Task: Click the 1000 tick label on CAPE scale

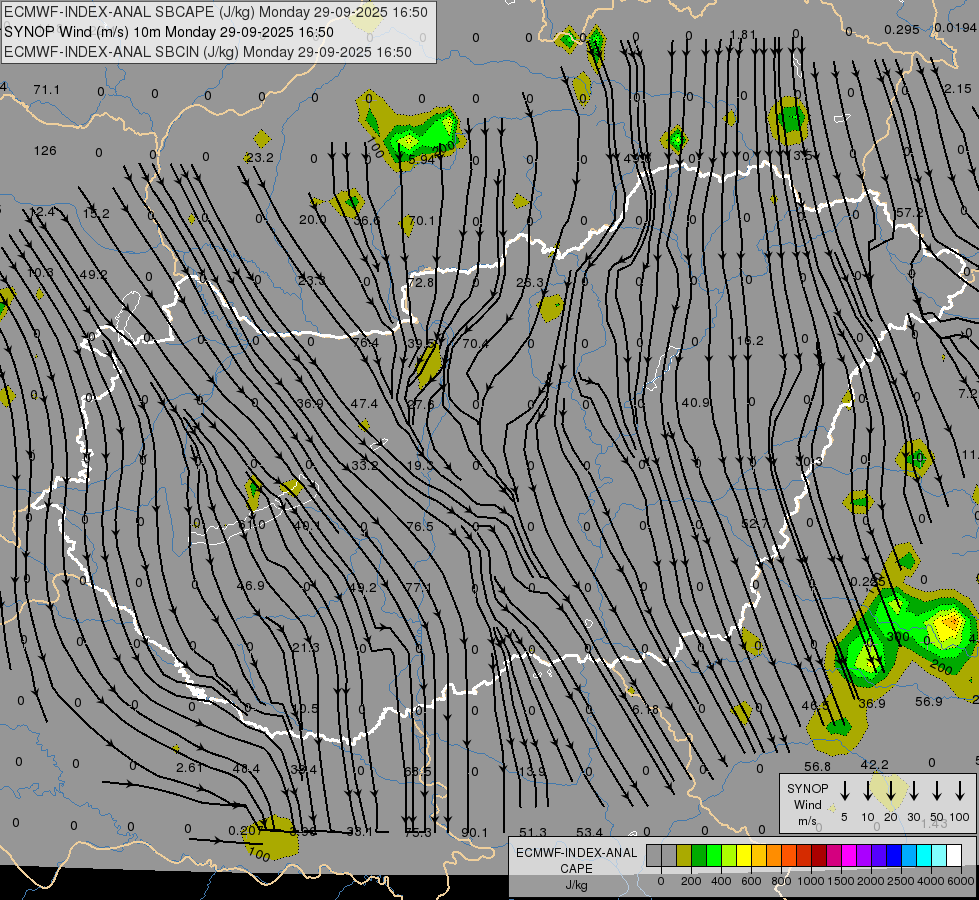Action: (x=810, y=881)
